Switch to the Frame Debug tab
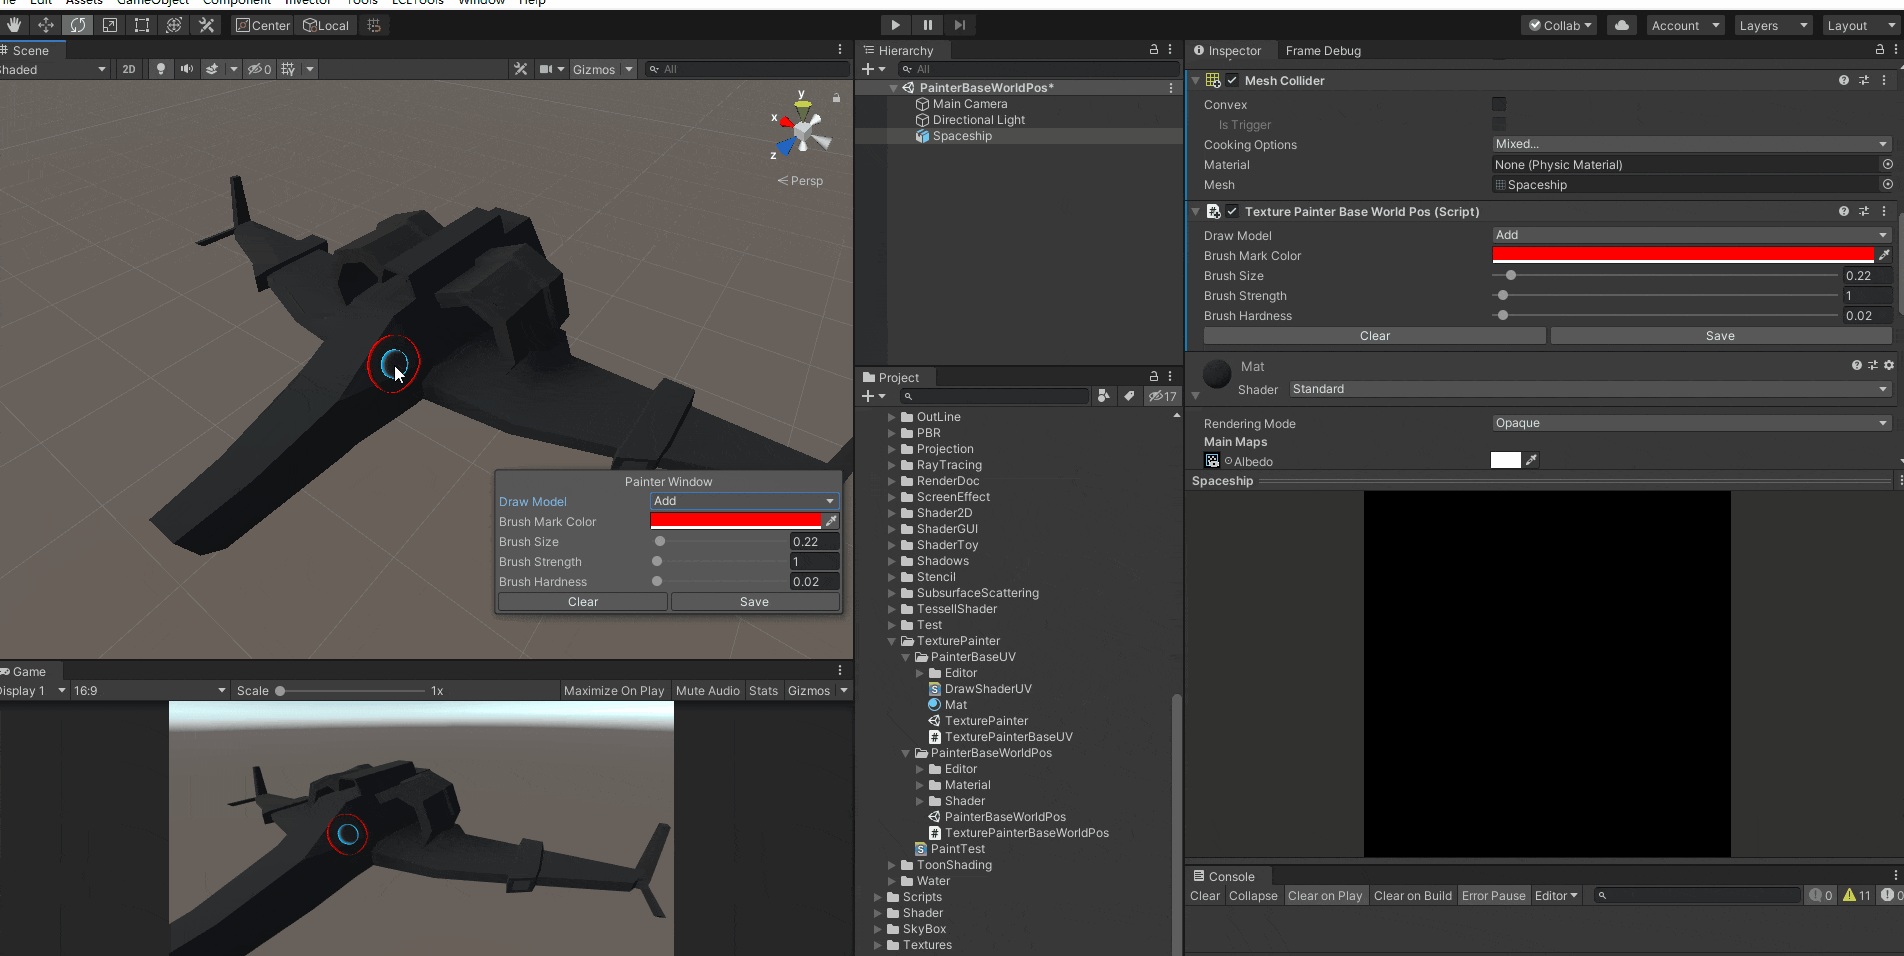The image size is (1904, 956). coord(1323,50)
